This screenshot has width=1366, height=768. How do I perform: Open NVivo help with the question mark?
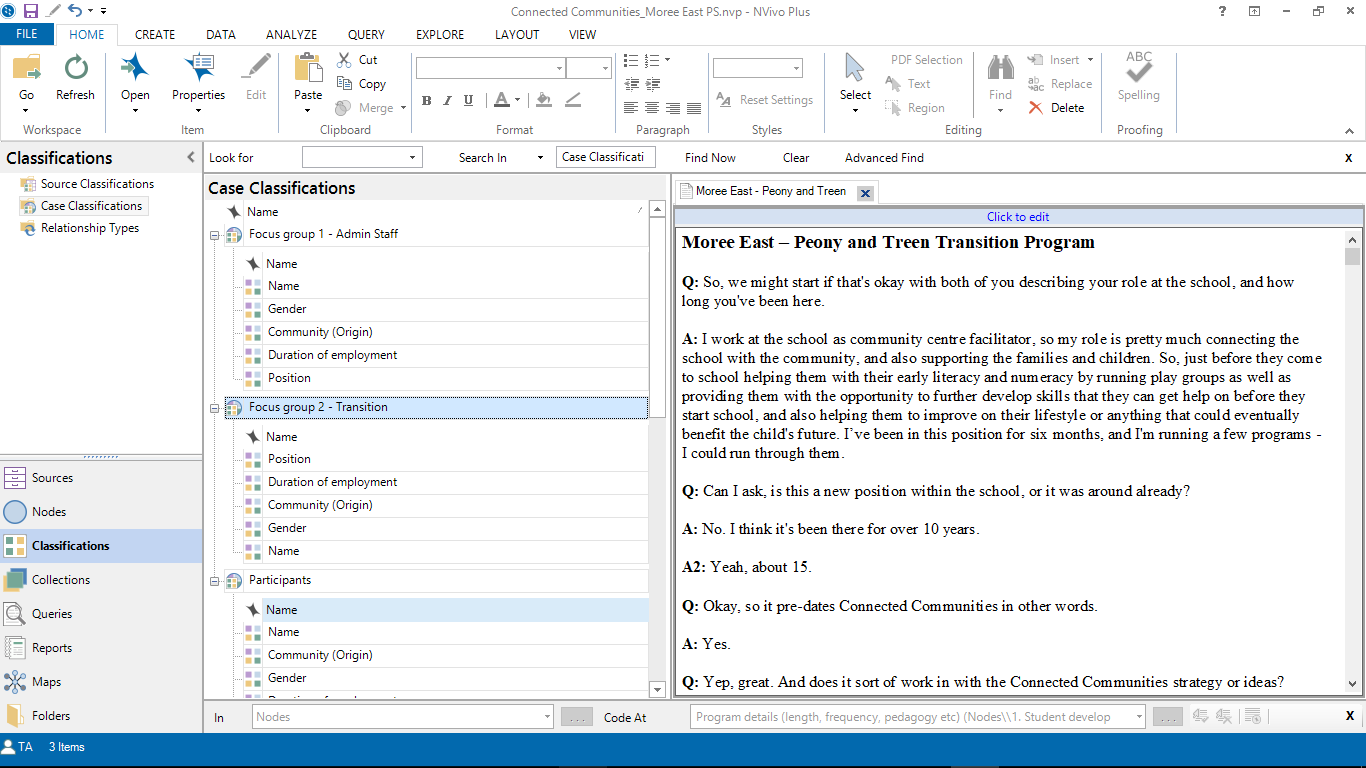(x=1222, y=11)
